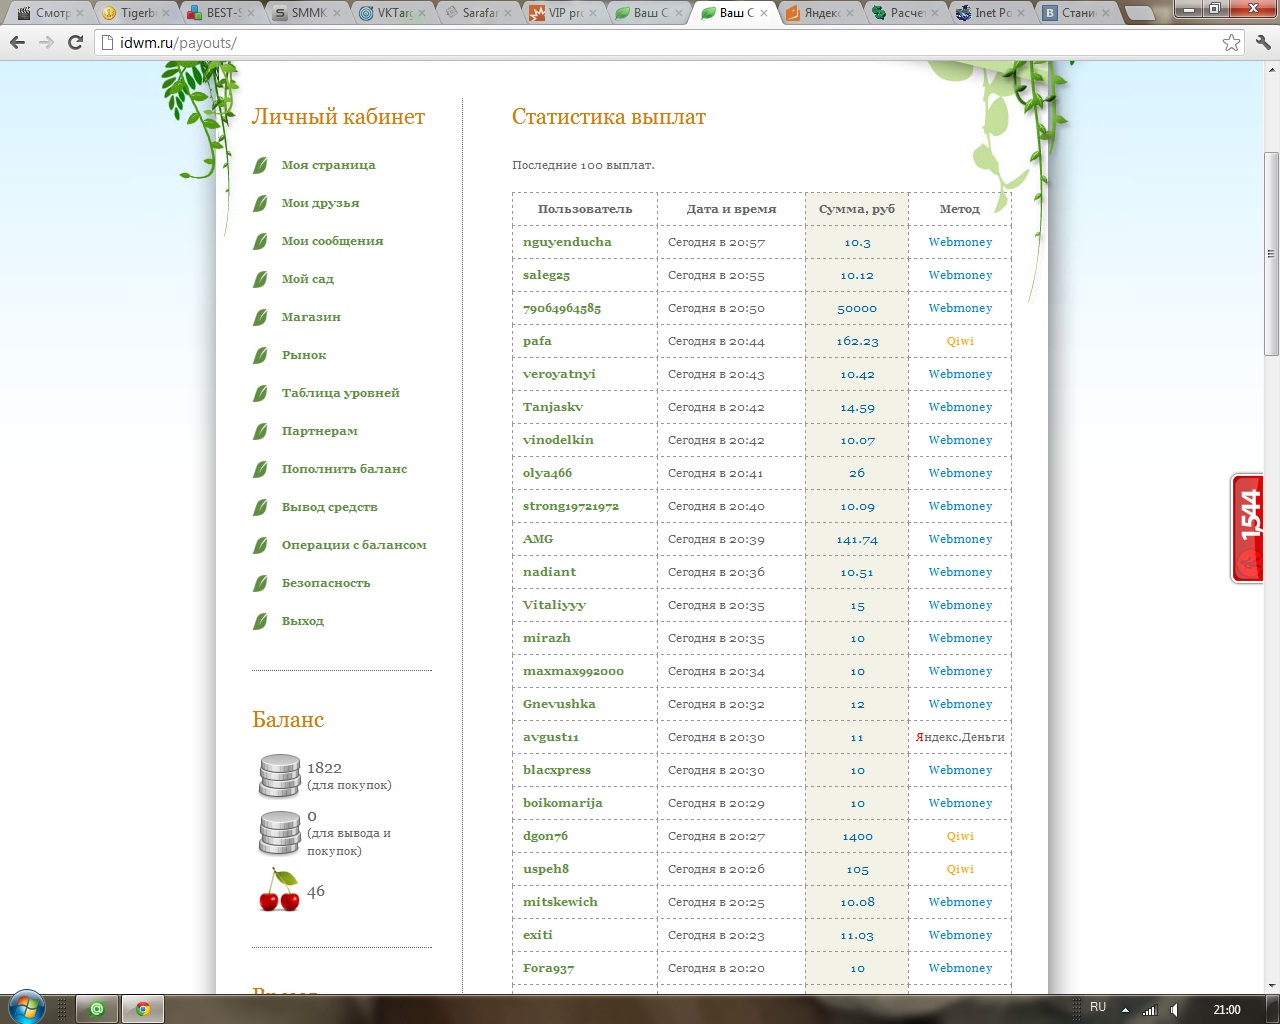
Task: Switch to the Яндекс browser tab
Action: coord(822,13)
